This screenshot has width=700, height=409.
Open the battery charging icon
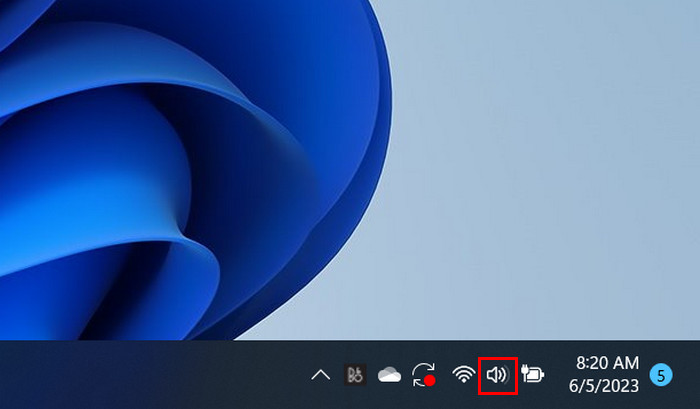tap(533, 374)
